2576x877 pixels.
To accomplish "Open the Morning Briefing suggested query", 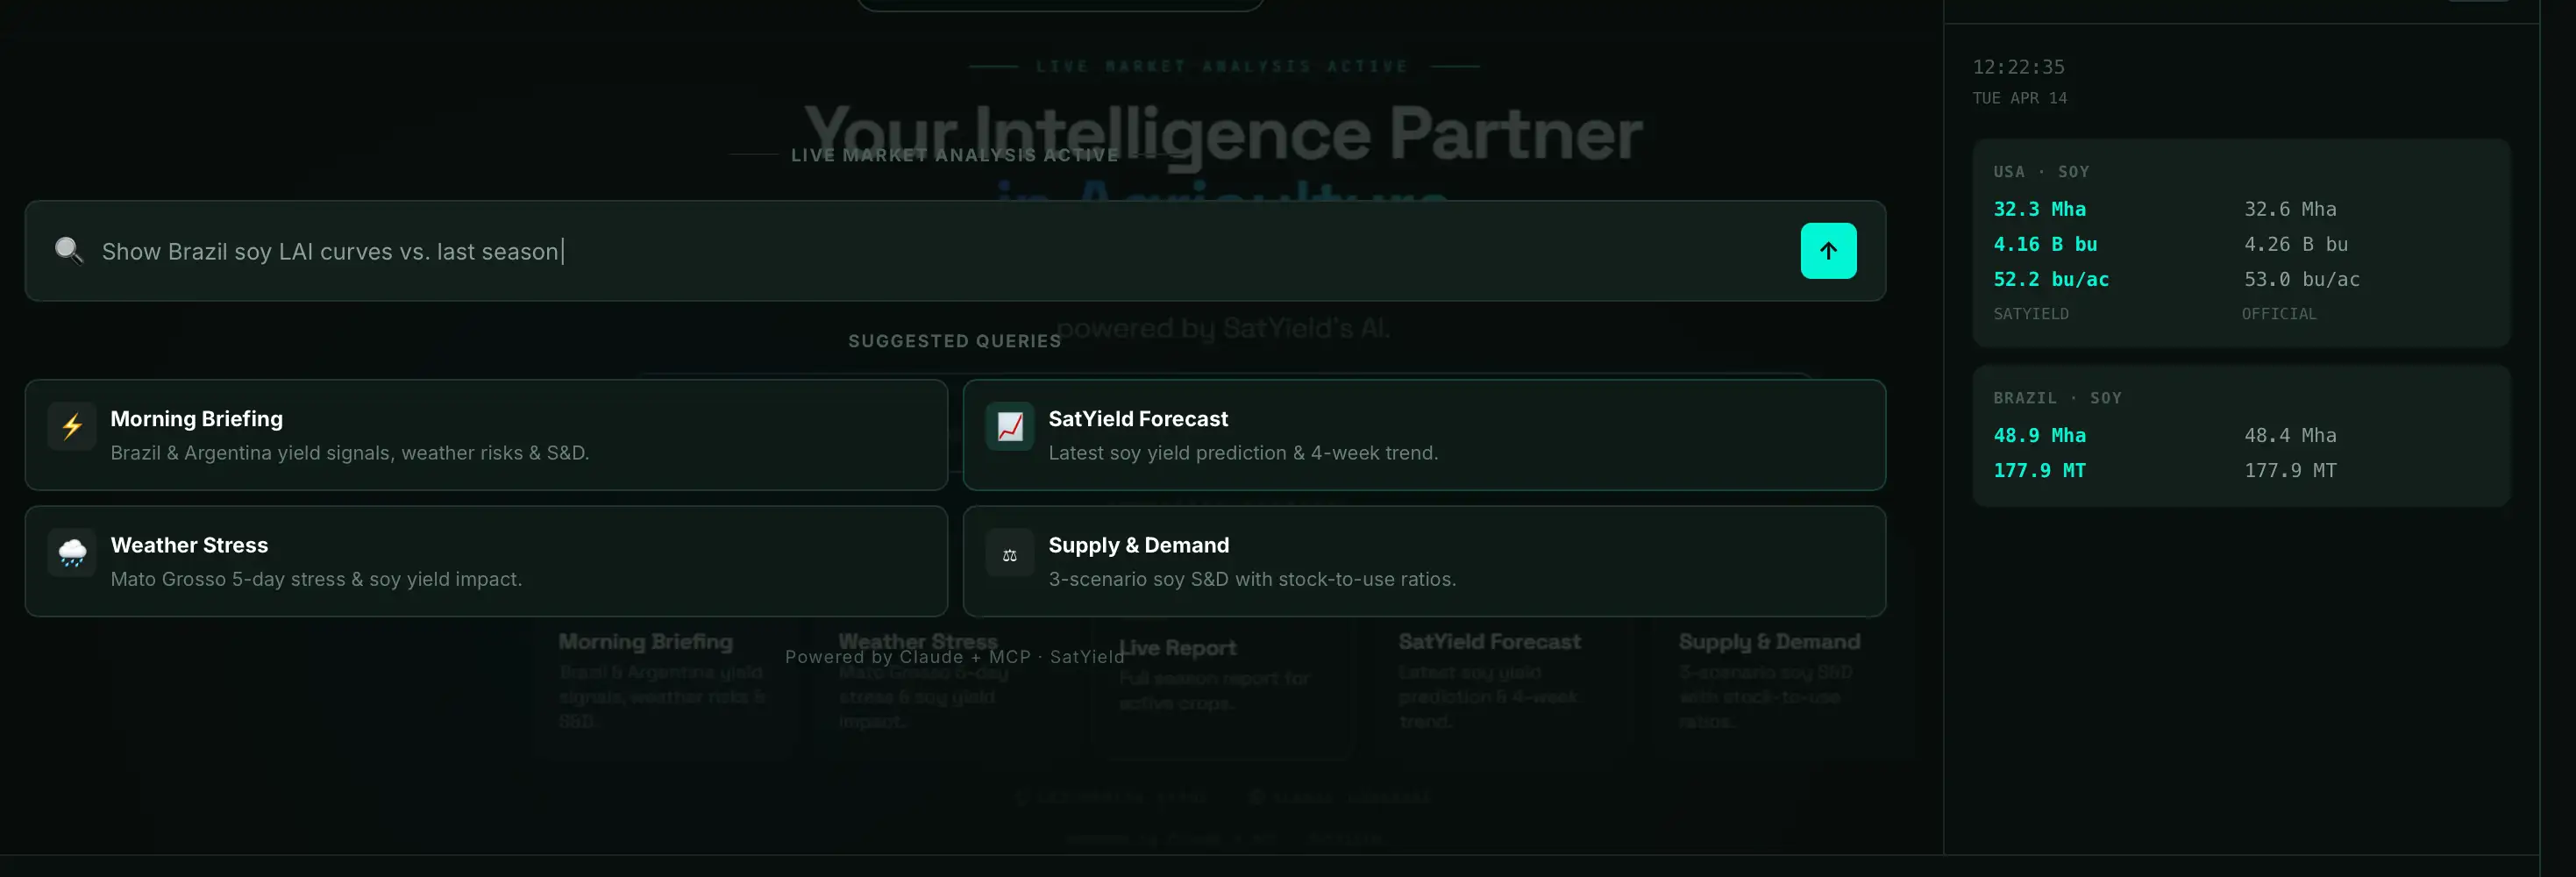I will (486, 435).
